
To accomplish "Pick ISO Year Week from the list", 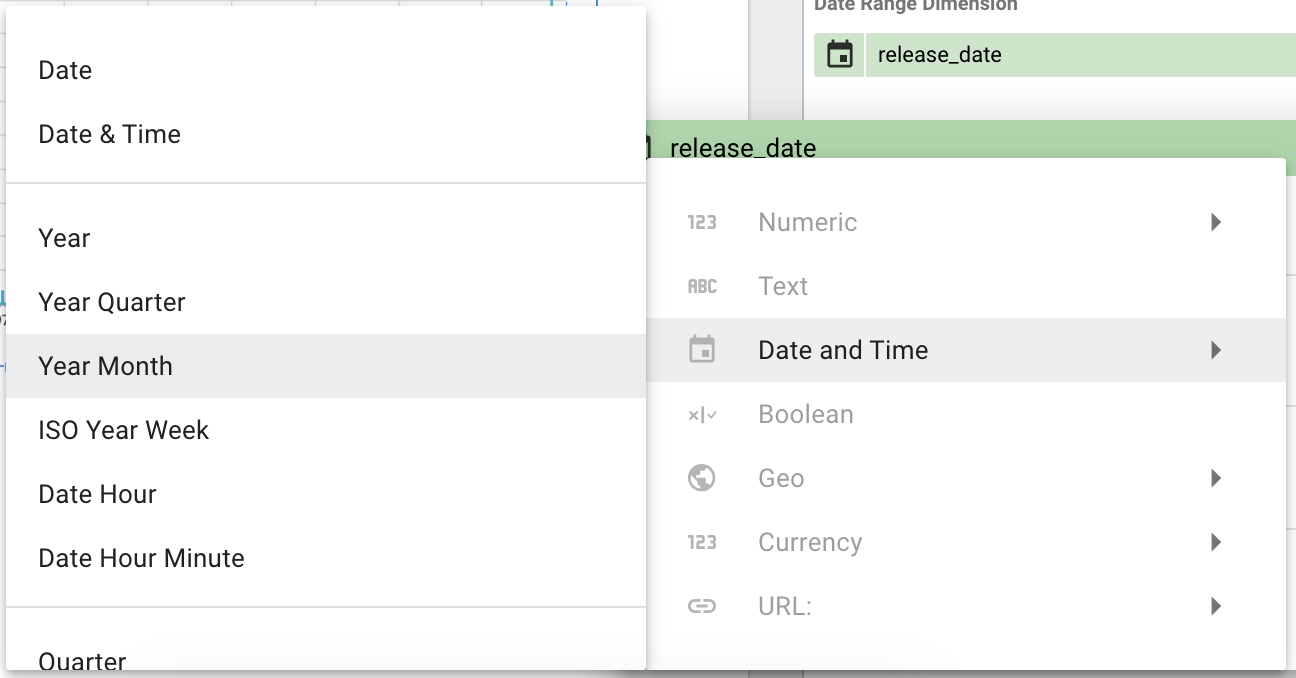I will 124,430.
